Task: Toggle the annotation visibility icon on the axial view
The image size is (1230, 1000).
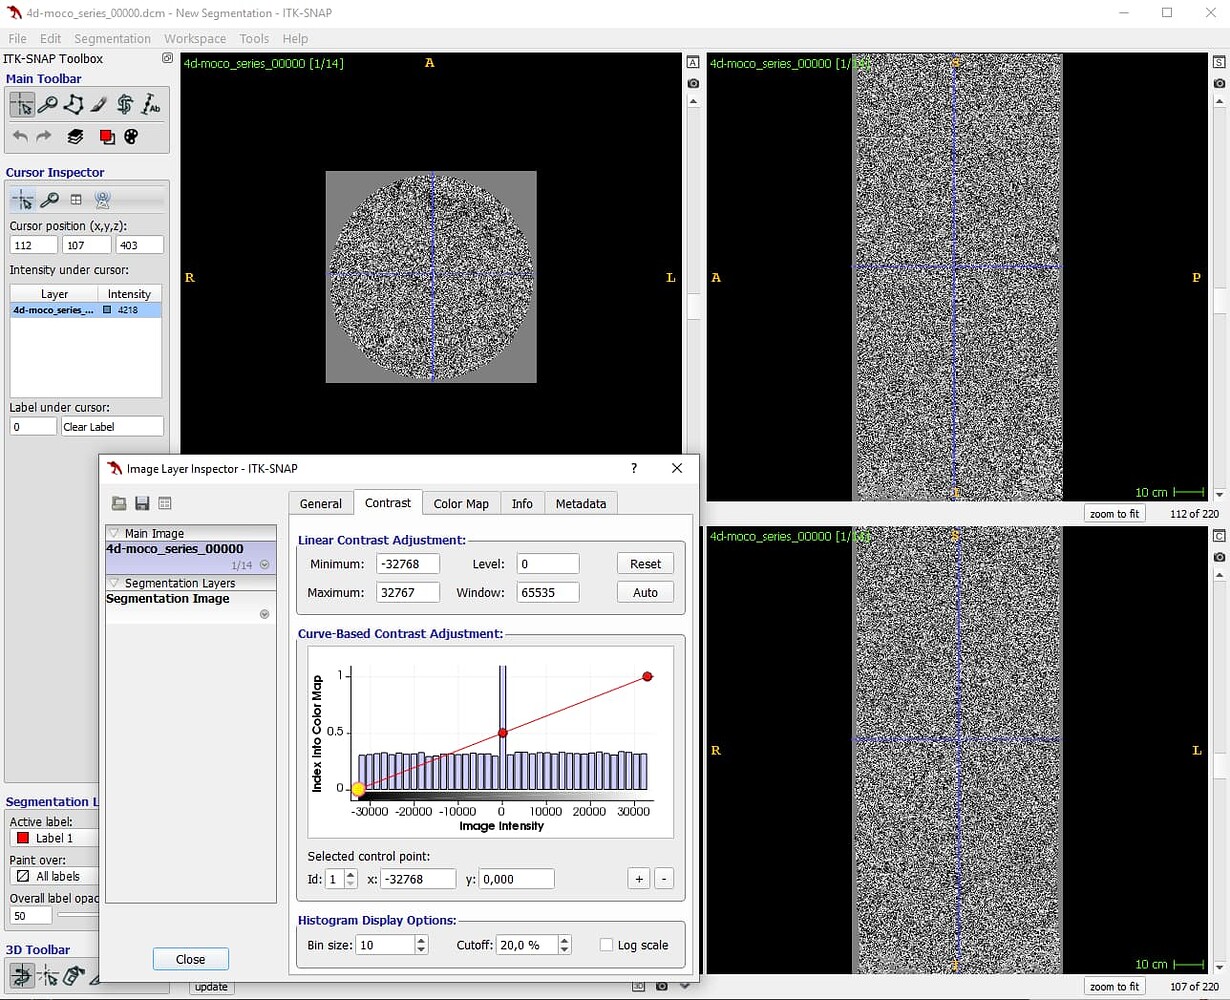Action: (693, 61)
